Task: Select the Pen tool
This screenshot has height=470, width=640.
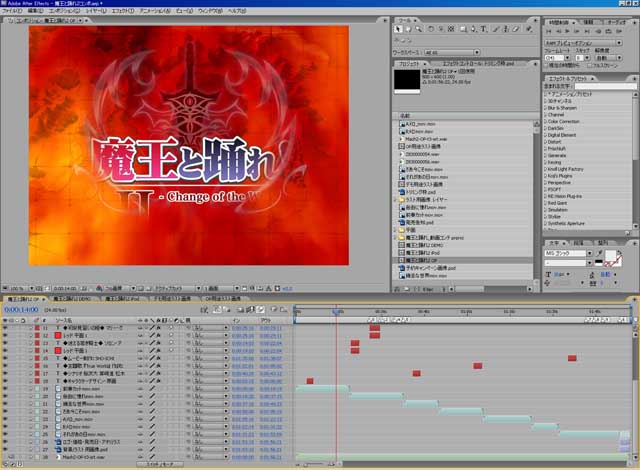Action: [473, 29]
